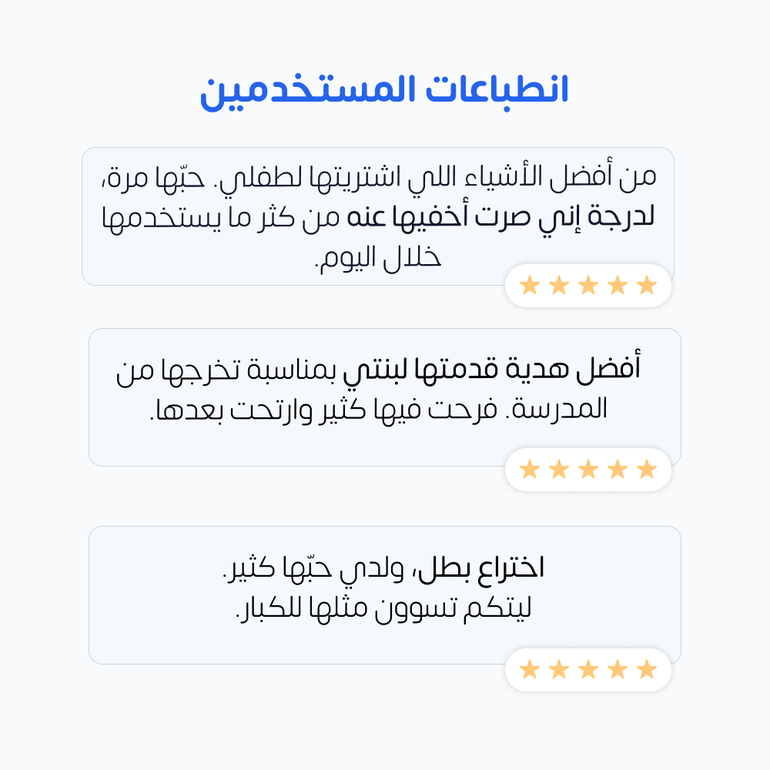This screenshot has width=770, height=770.
Task: Choose fourth star from left in graduation gift review
Action: tap(618, 469)
